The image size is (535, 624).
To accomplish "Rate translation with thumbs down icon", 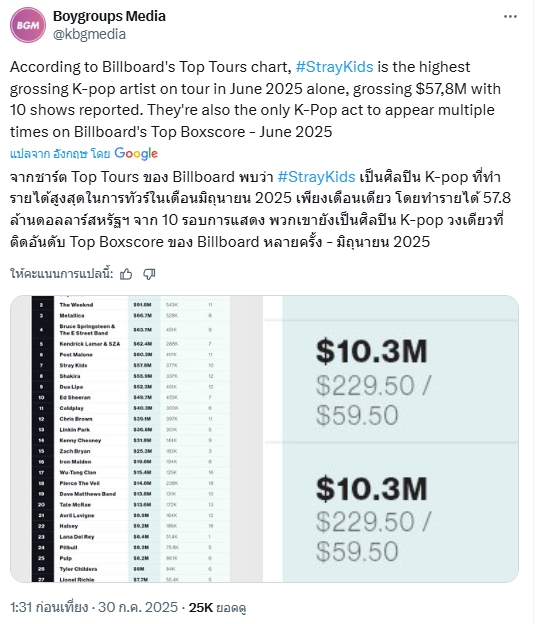I will pyautogui.click(x=149, y=274).
